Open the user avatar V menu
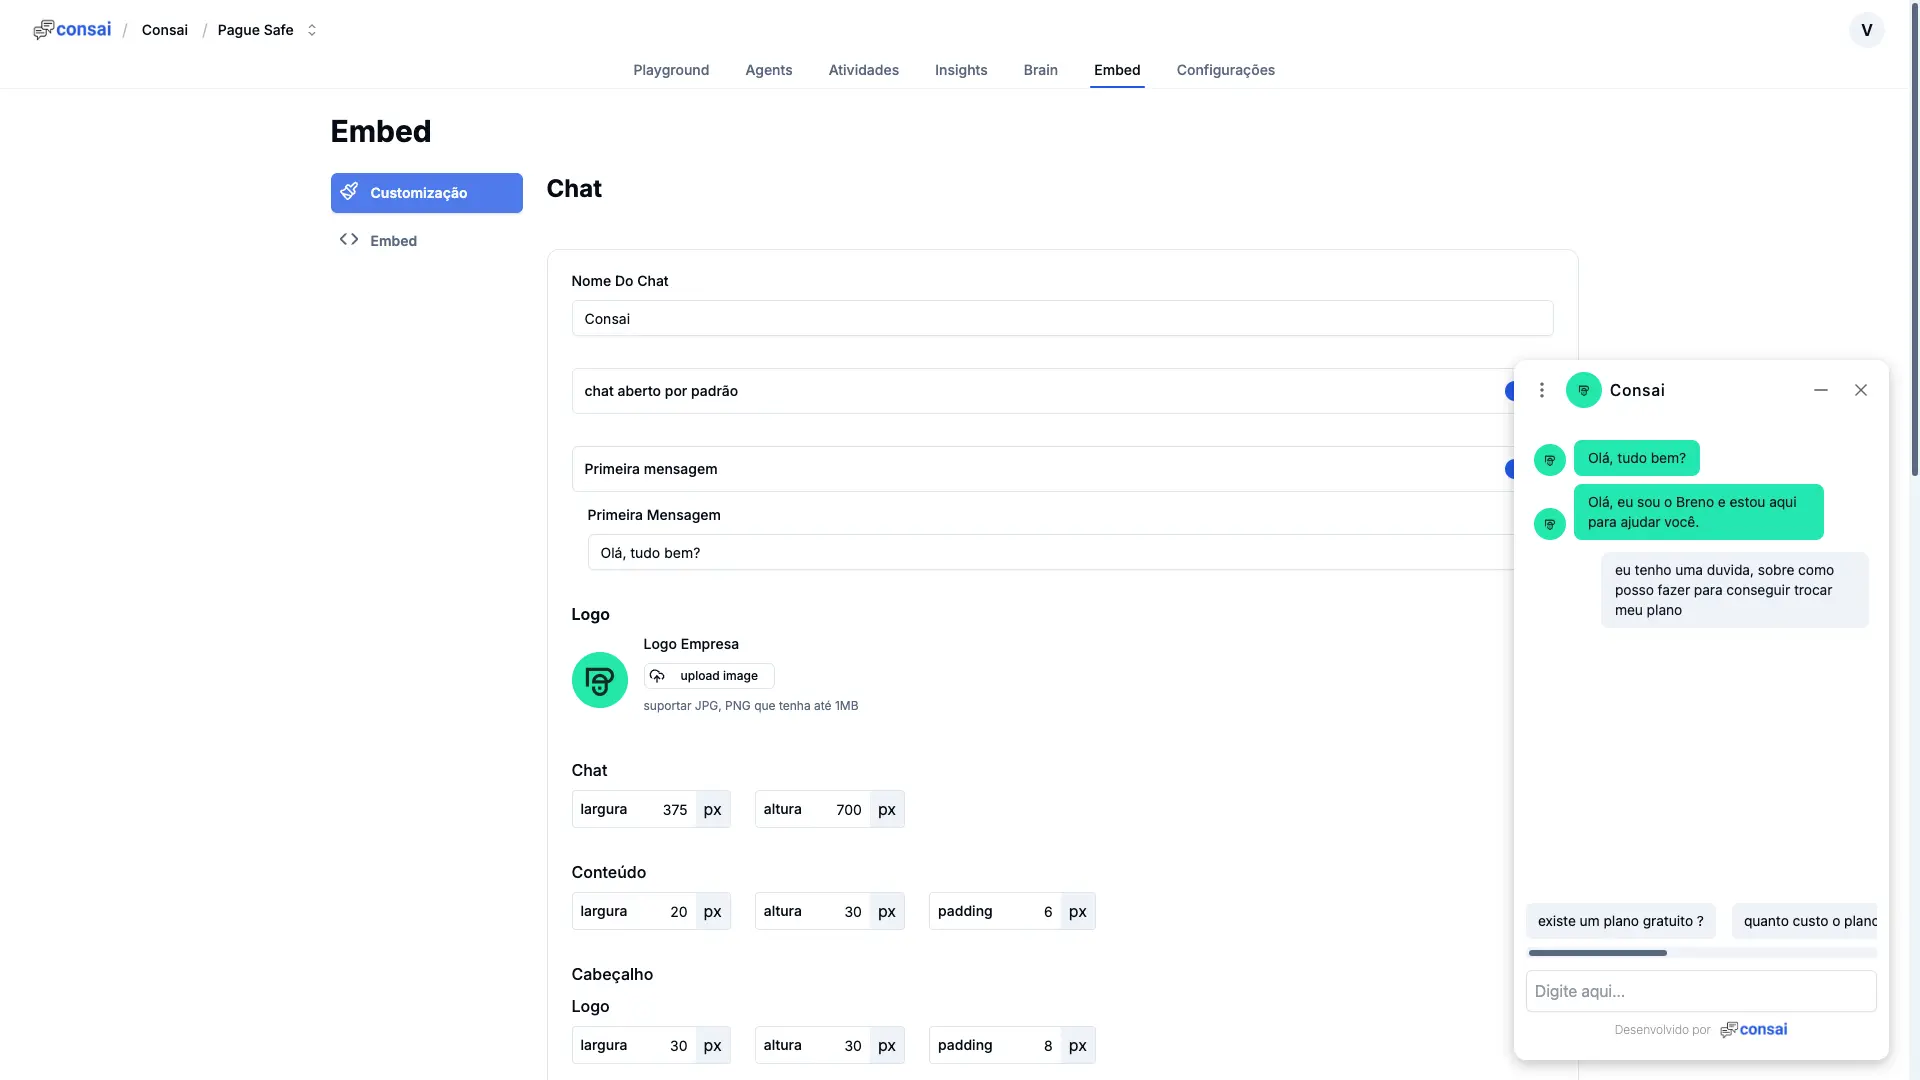Image resolution: width=1920 pixels, height=1080 pixels. pos(1866,30)
